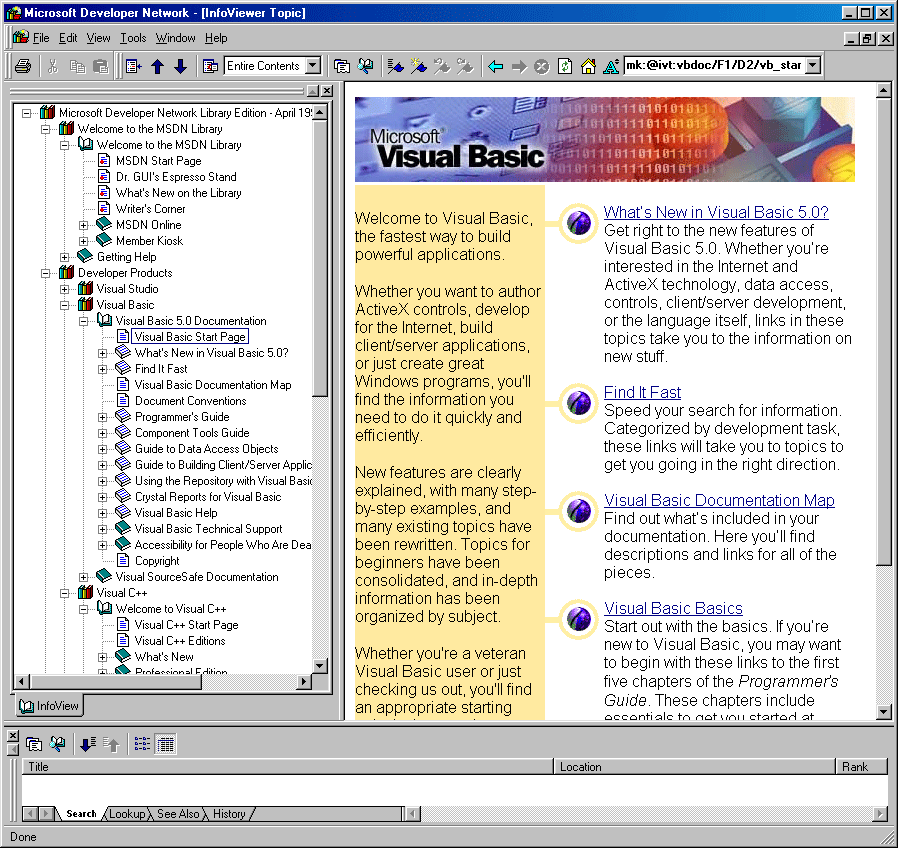The image size is (898, 848).
Task: Expand the Visual Studio tree node
Action: point(65,289)
